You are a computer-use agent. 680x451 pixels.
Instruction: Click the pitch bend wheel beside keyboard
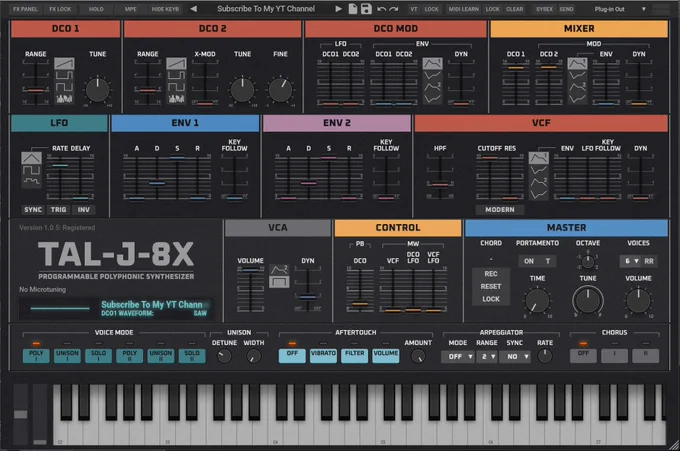pos(20,414)
